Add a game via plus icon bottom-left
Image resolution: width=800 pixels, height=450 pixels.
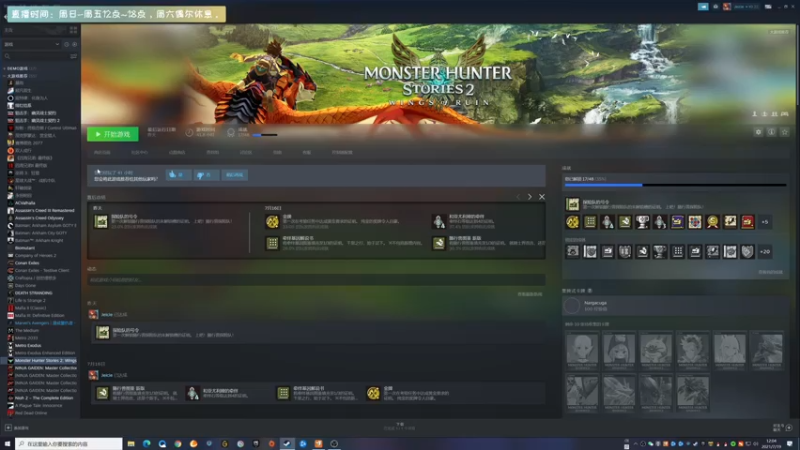point(8,428)
